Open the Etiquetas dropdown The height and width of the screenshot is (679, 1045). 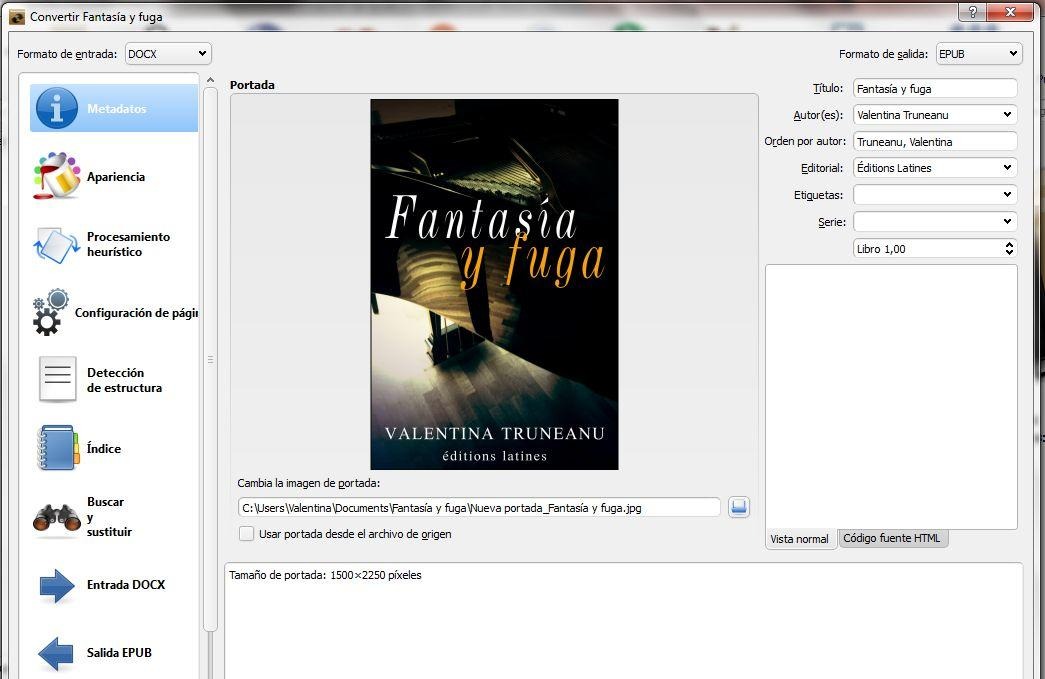click(x=1006, y=195)
